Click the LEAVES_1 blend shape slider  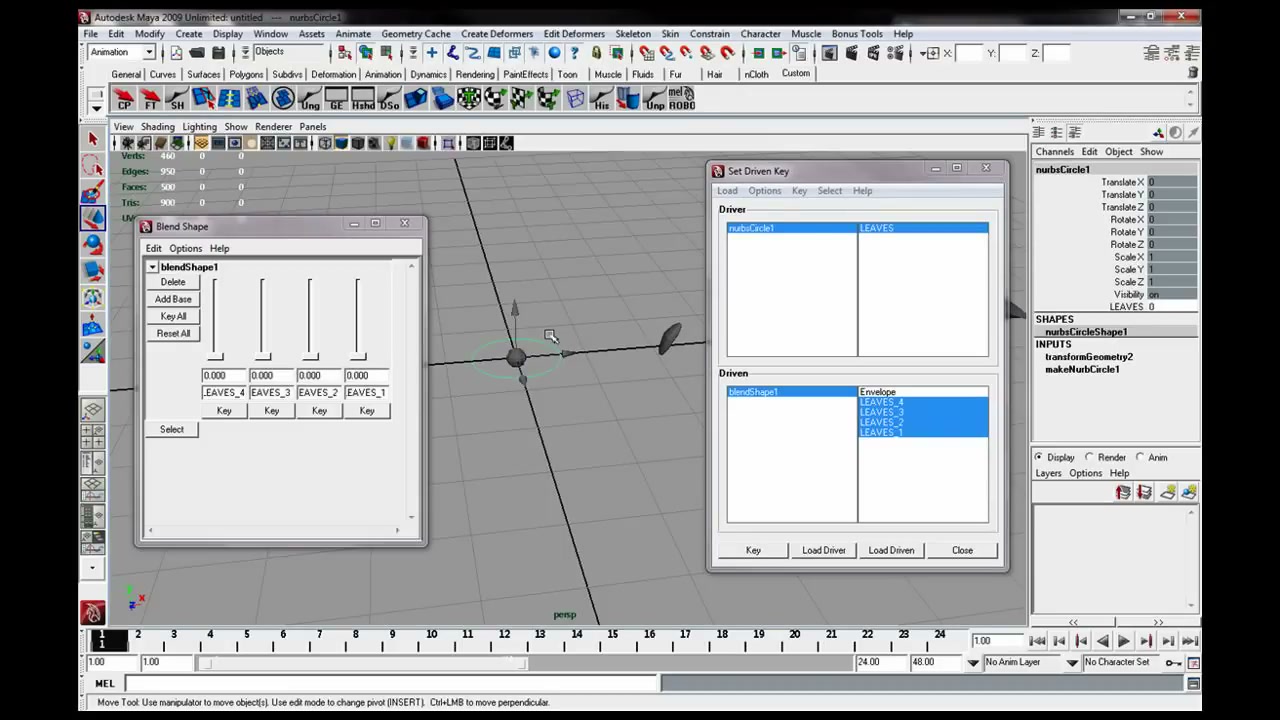pyautogui.click(x=358, y=320)
